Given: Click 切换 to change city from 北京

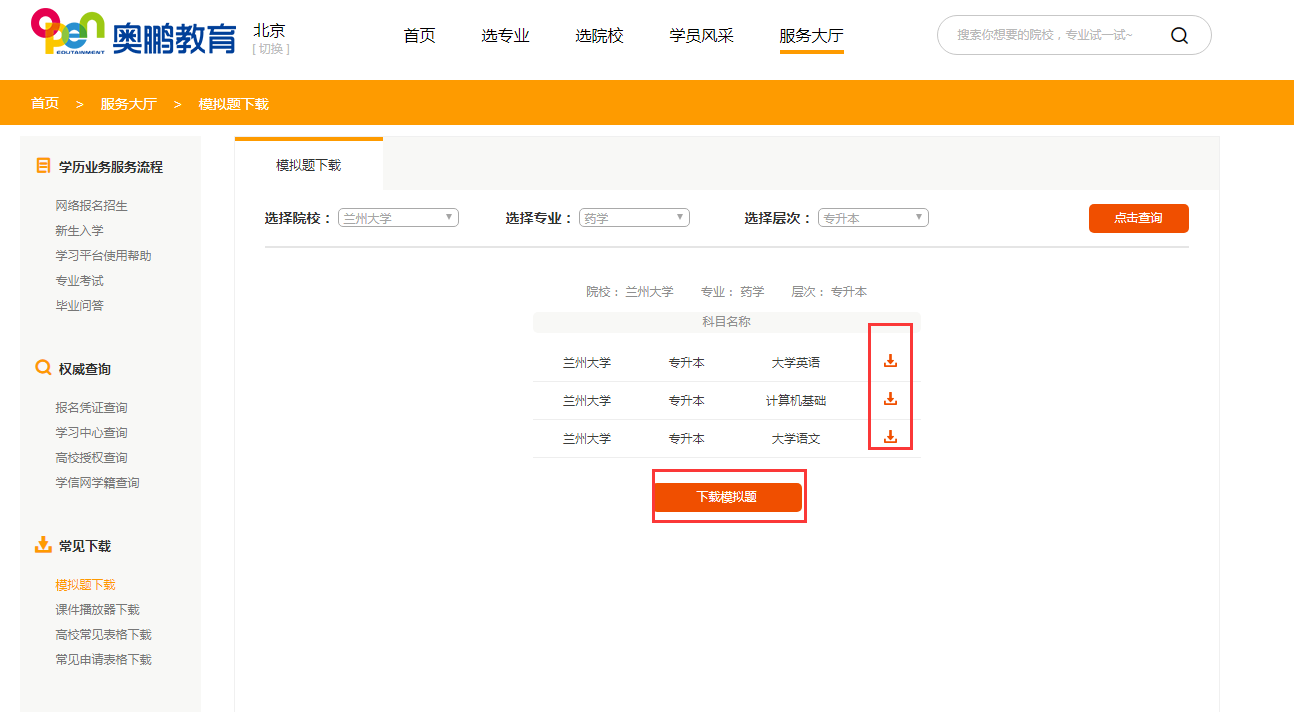Looking at the screenshot, I should pos(271,48).
